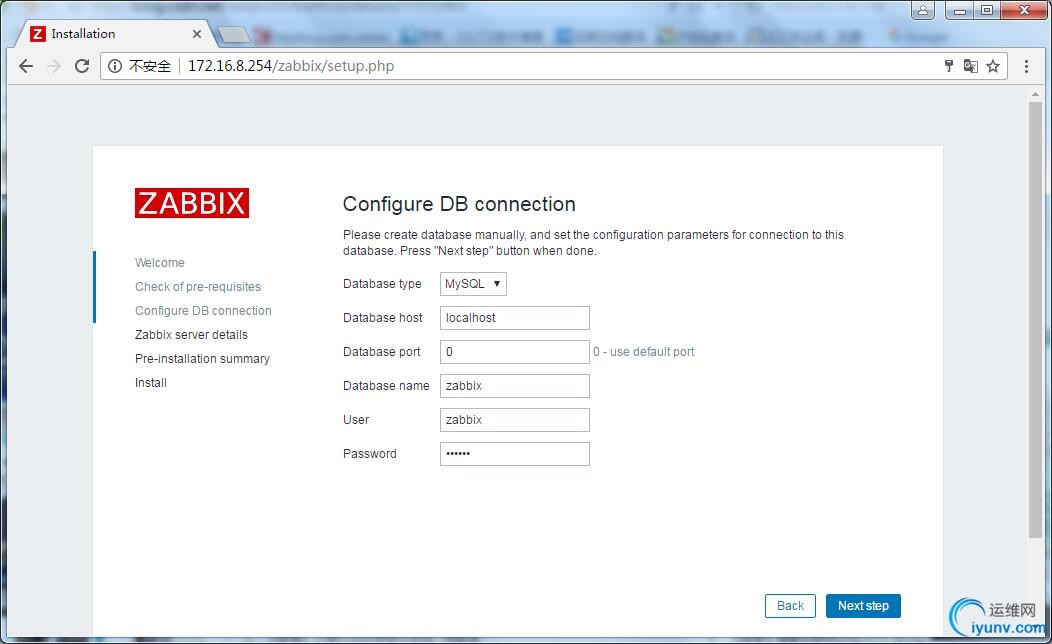Open a new browser tab
Image resolution: width=1052 pixels, height=644 pixels.
[233, 34]
